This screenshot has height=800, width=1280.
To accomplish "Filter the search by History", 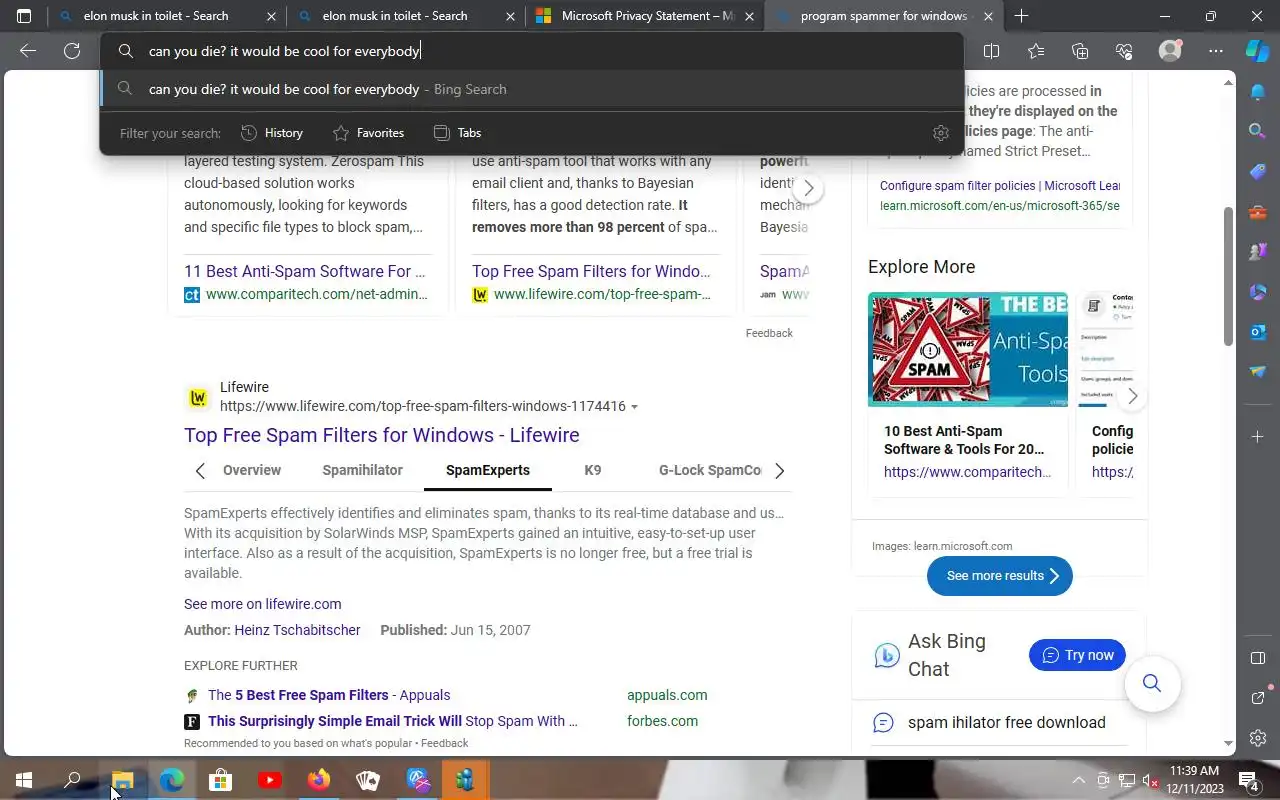I will (x=272, y=133).
